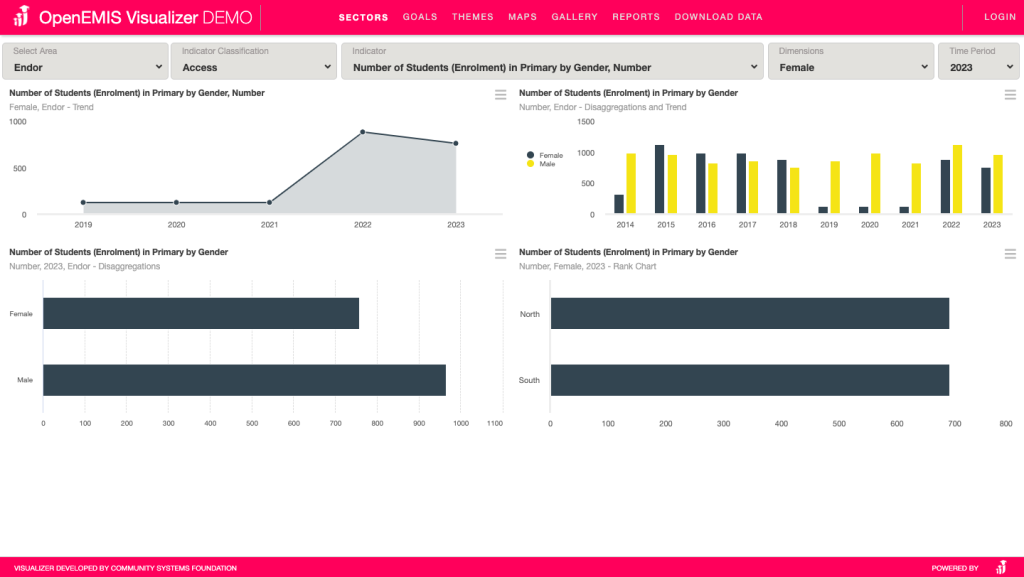Screen dimensions: 1024x577
Task: Open the Maps menu item
Action: click(x=522, y=17)
